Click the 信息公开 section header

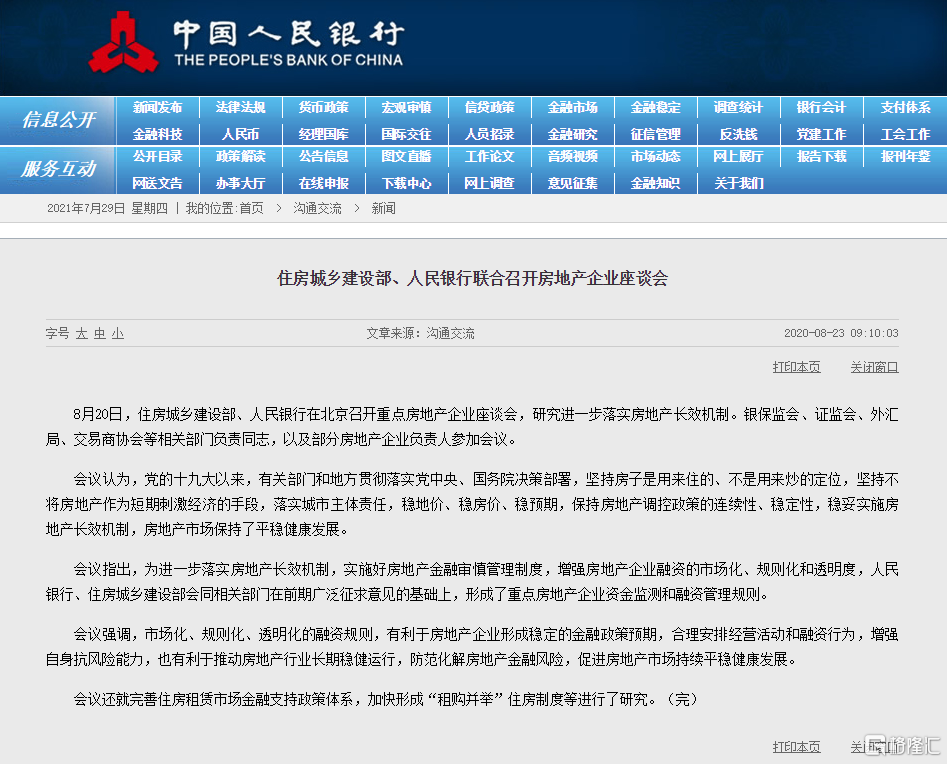click(58, 120)
